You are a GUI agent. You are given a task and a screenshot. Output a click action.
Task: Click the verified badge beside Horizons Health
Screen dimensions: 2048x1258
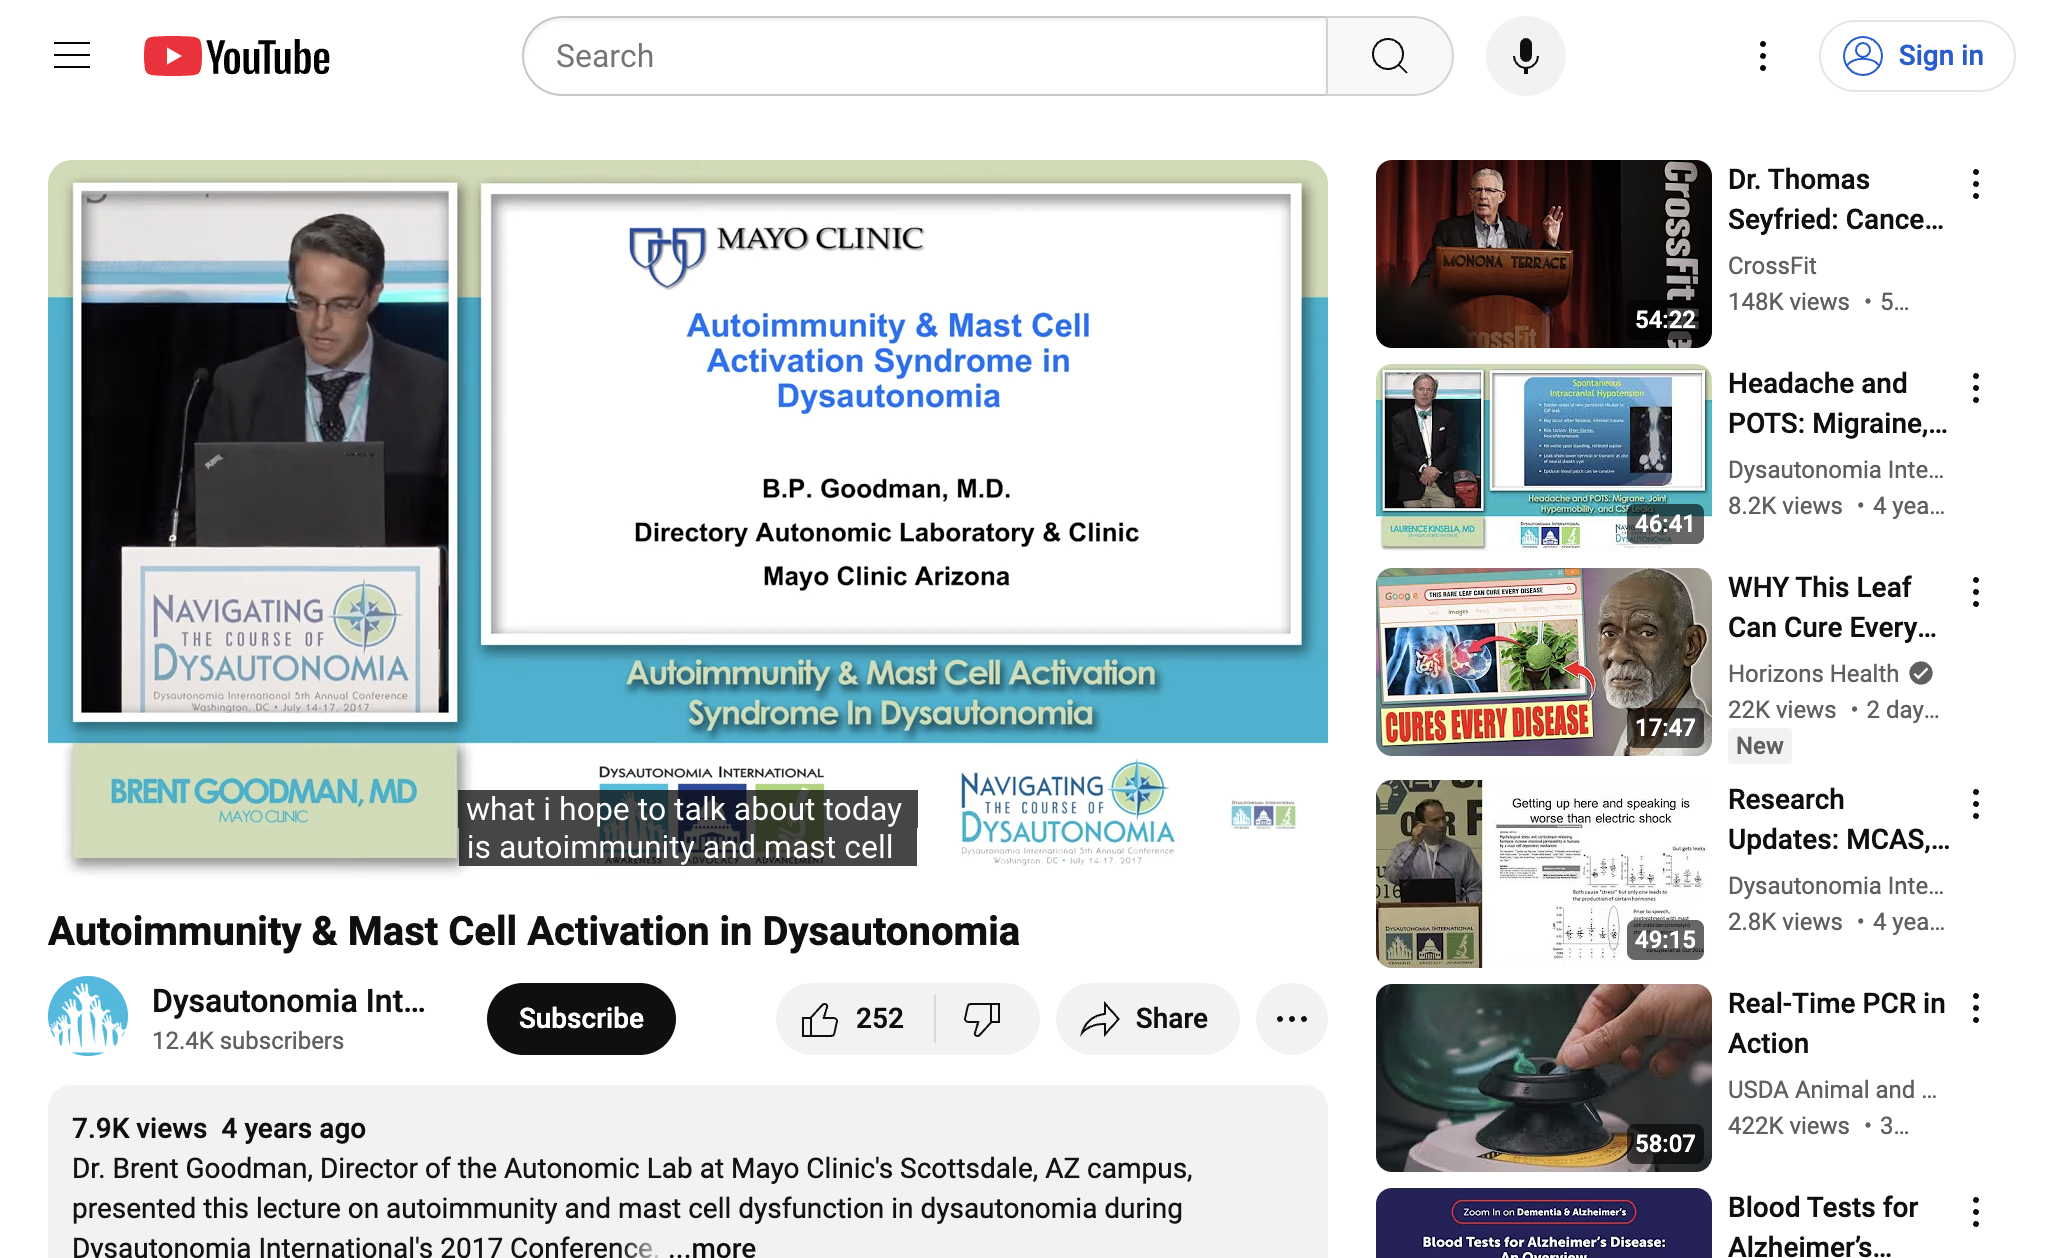pyautogui.click(x=1921, y=673)
